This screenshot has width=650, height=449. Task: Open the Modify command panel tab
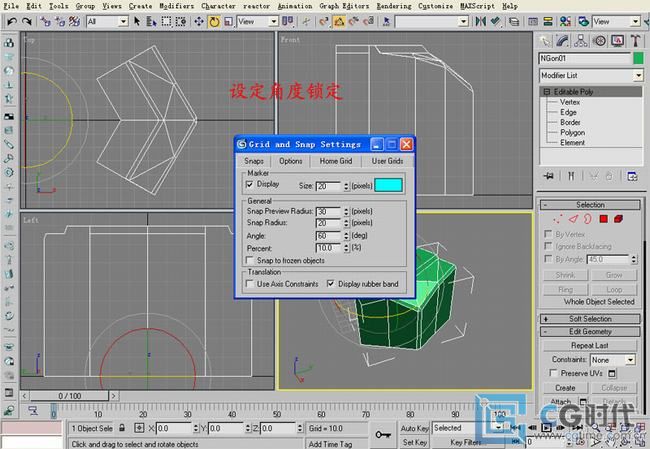tap(562, 41)
